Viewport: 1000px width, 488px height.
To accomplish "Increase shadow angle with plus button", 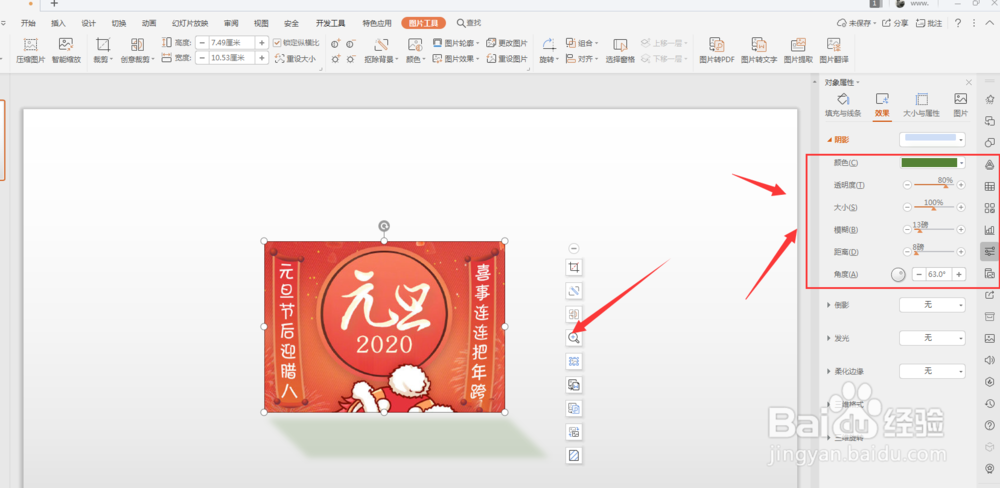I will pyautogui.click(x=959, y=274).
